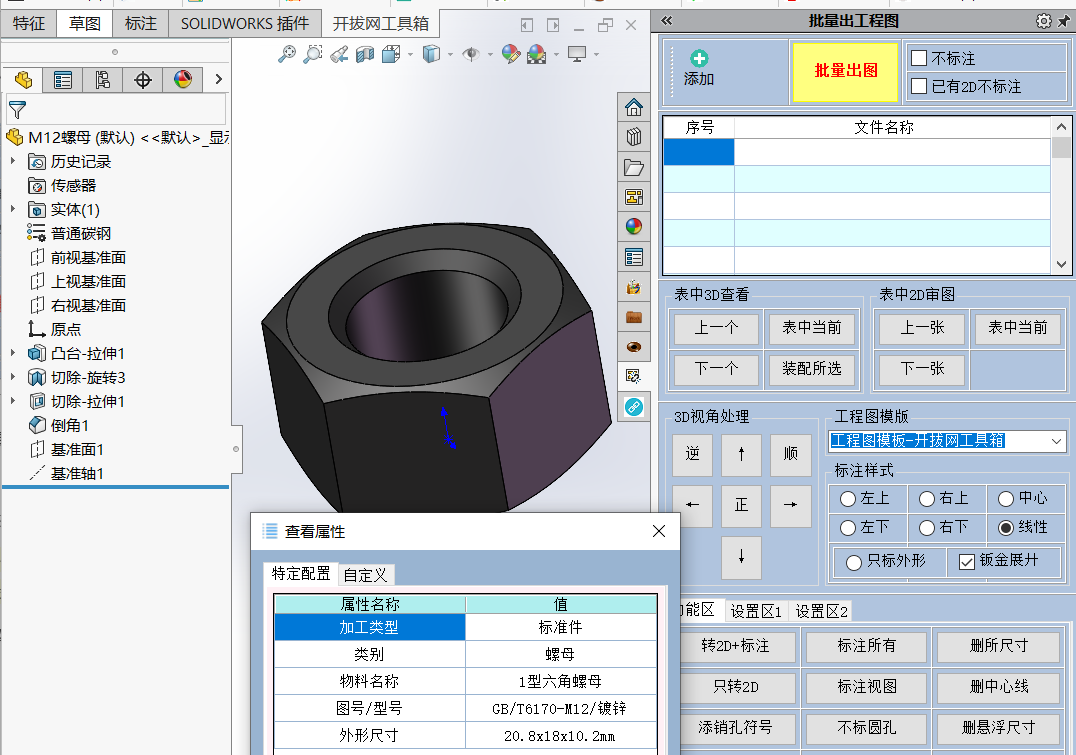Viewport: 1076px width, 755px height.
Task: Switch to the 草图 ribbon tab
Action: pyautogui.click(x=84, y=23)
